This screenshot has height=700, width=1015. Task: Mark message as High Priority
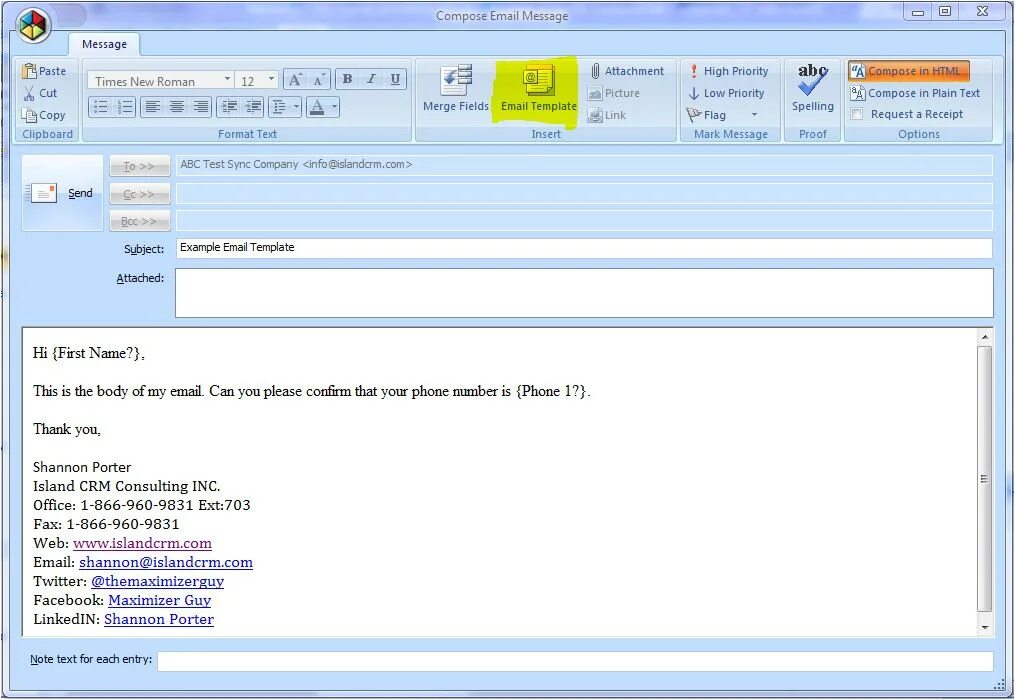[728, 71]
